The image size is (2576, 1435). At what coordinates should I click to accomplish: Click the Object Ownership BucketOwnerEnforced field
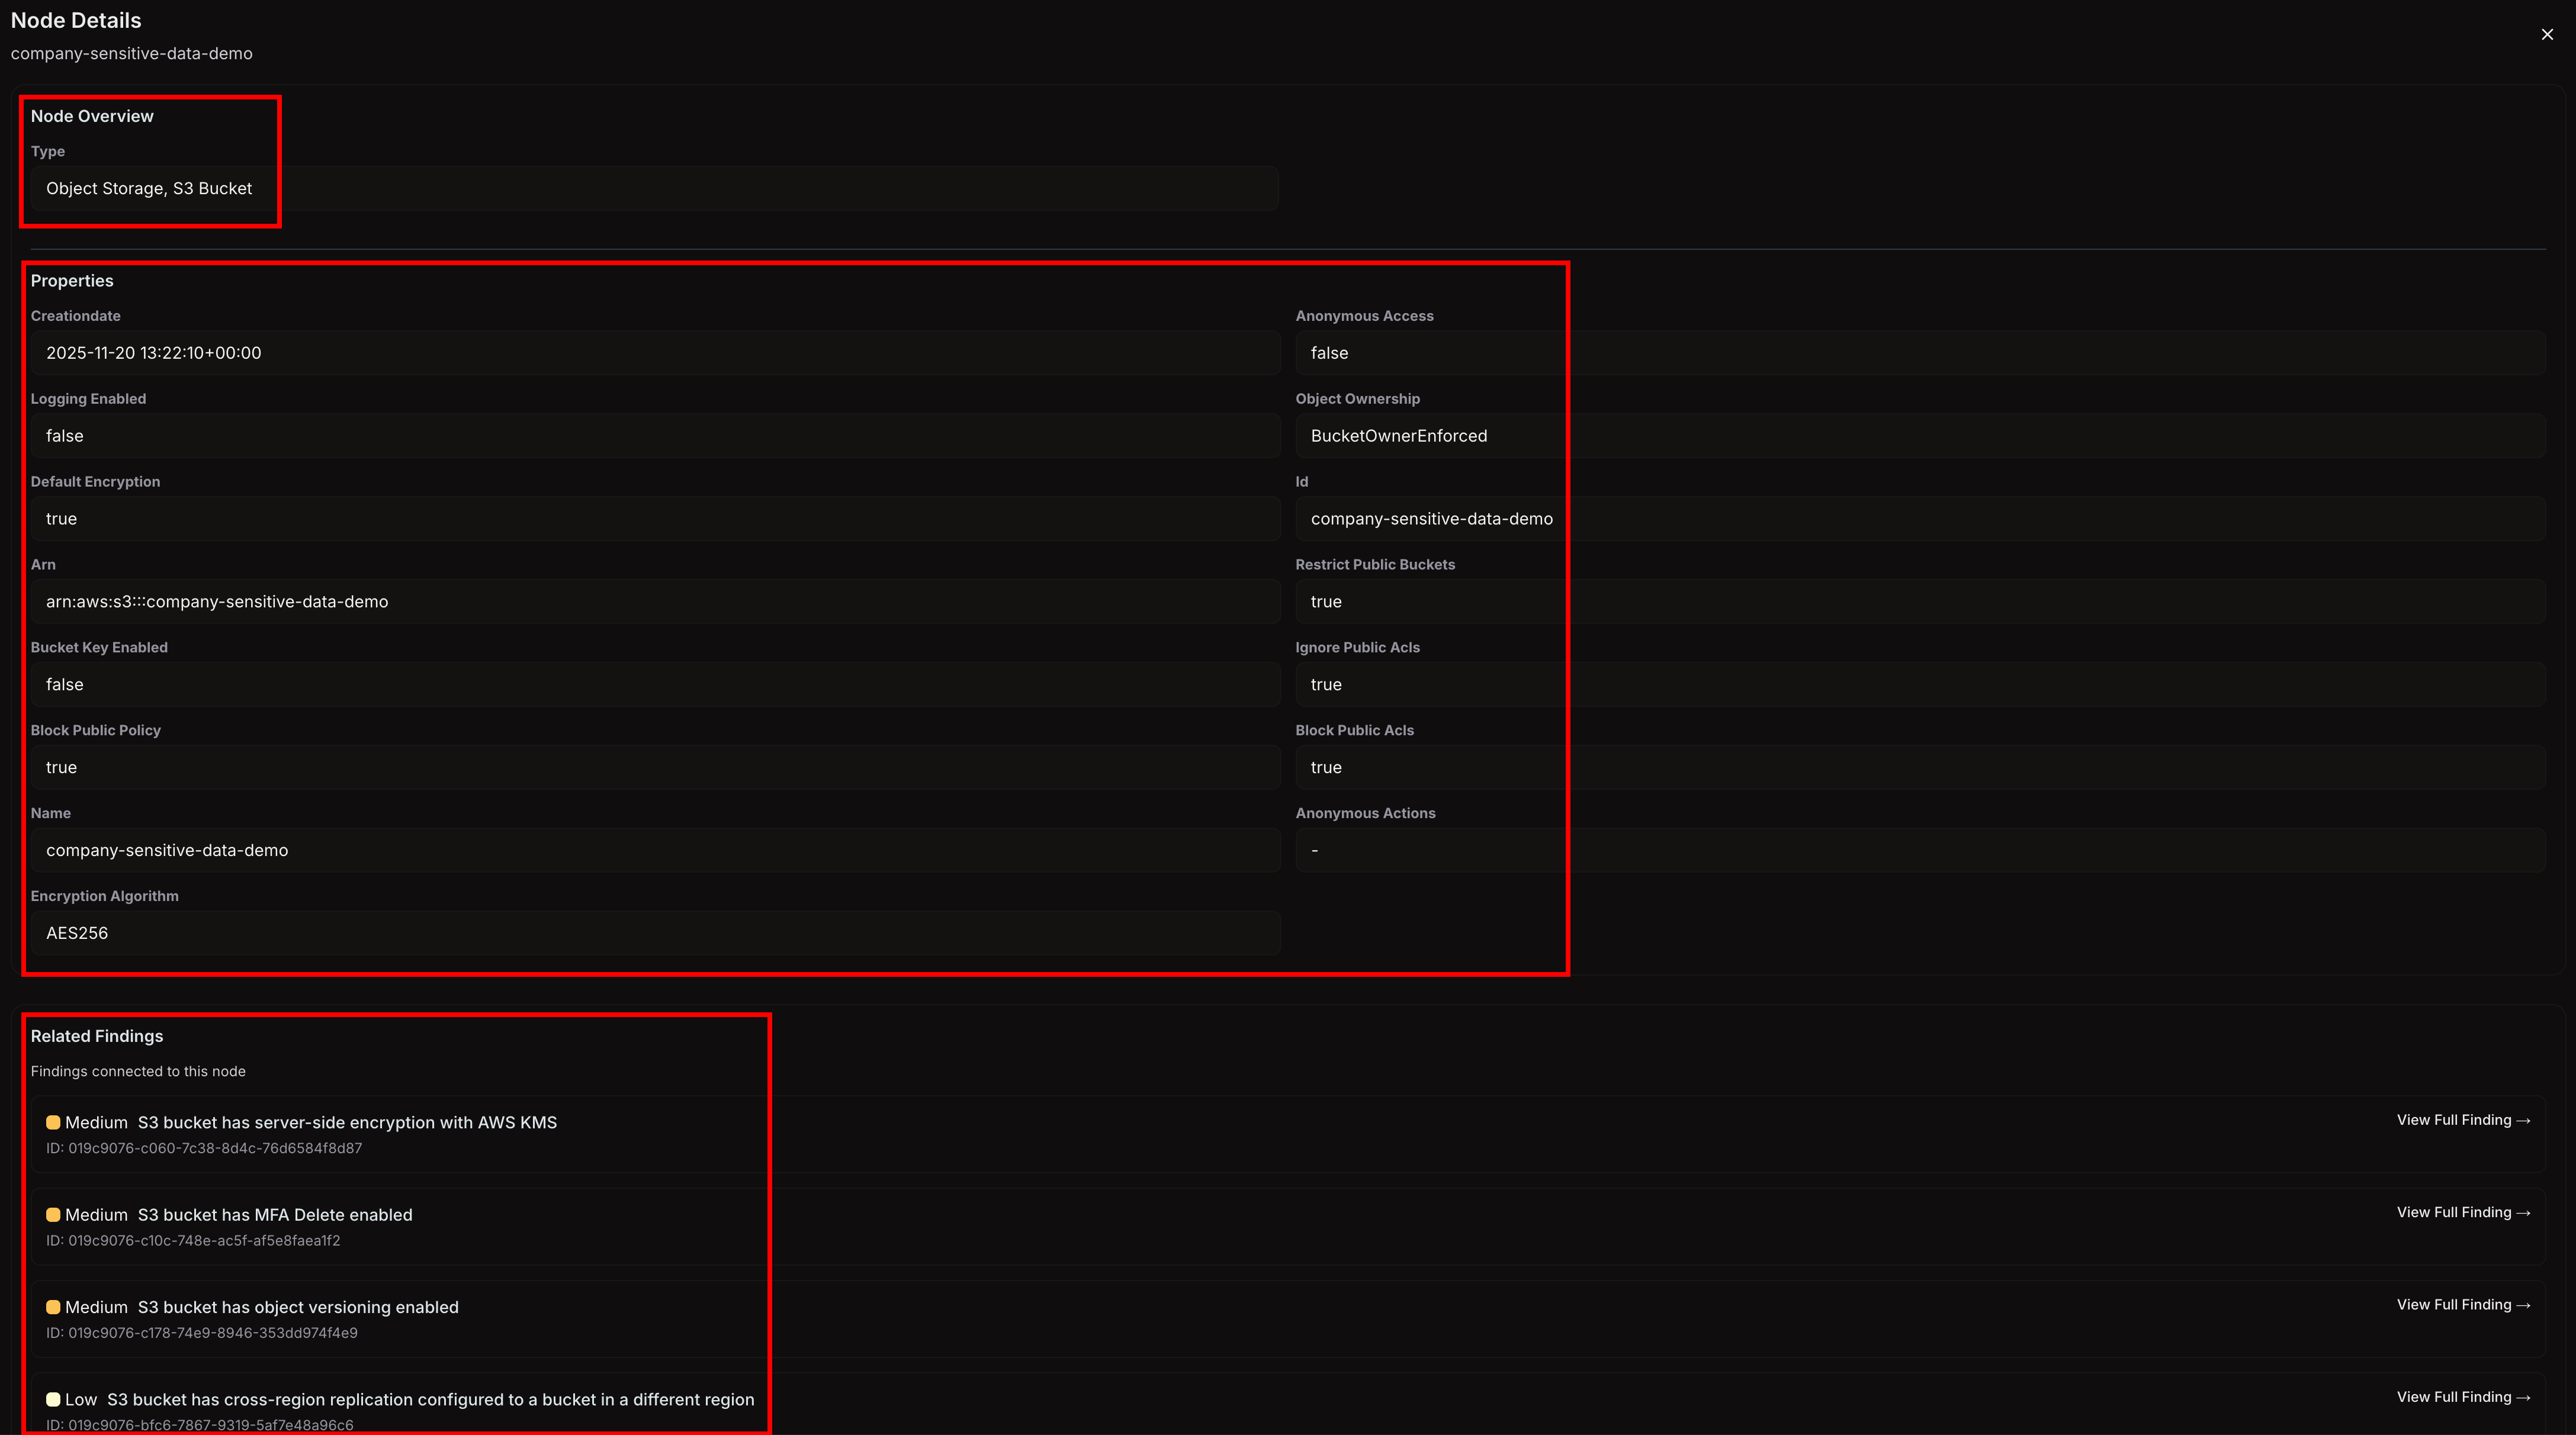click(x=1920, y=435)
